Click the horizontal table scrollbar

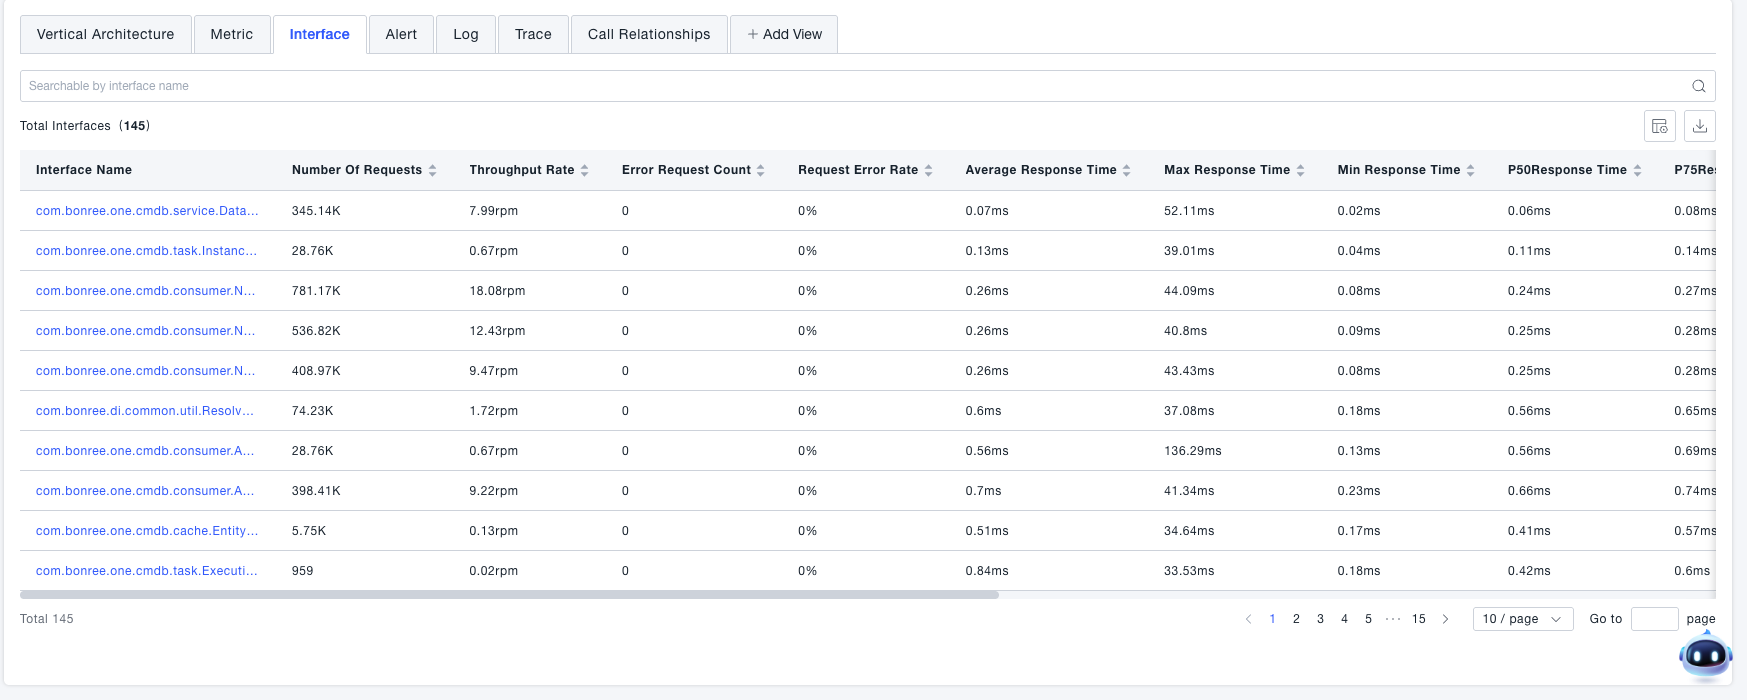click(x=509, y=595)
